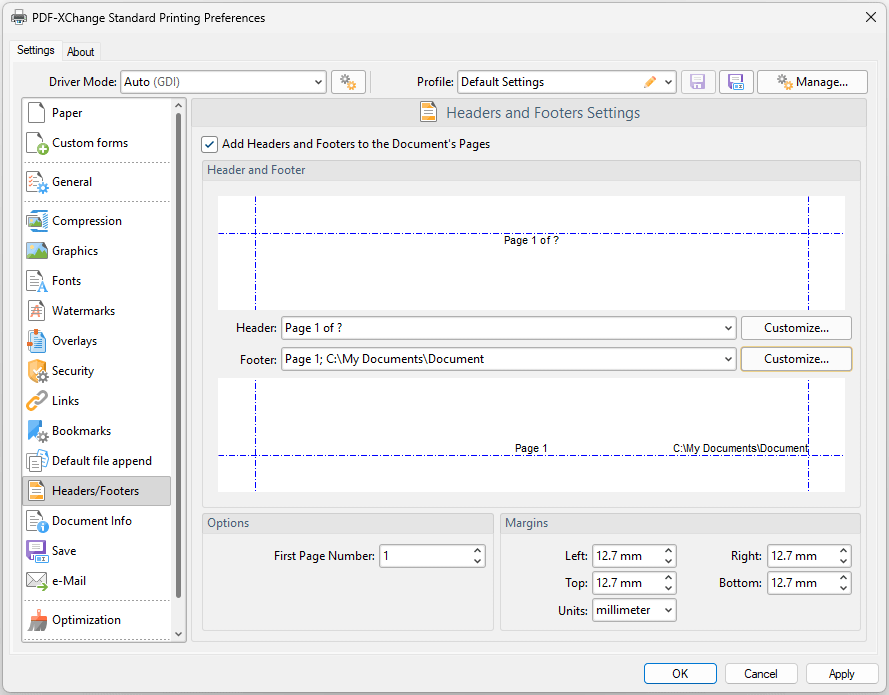Select the Overlays icon in sidebar
Image resolution: width=889 pixels, height=695 pixels.
point(37,341)
